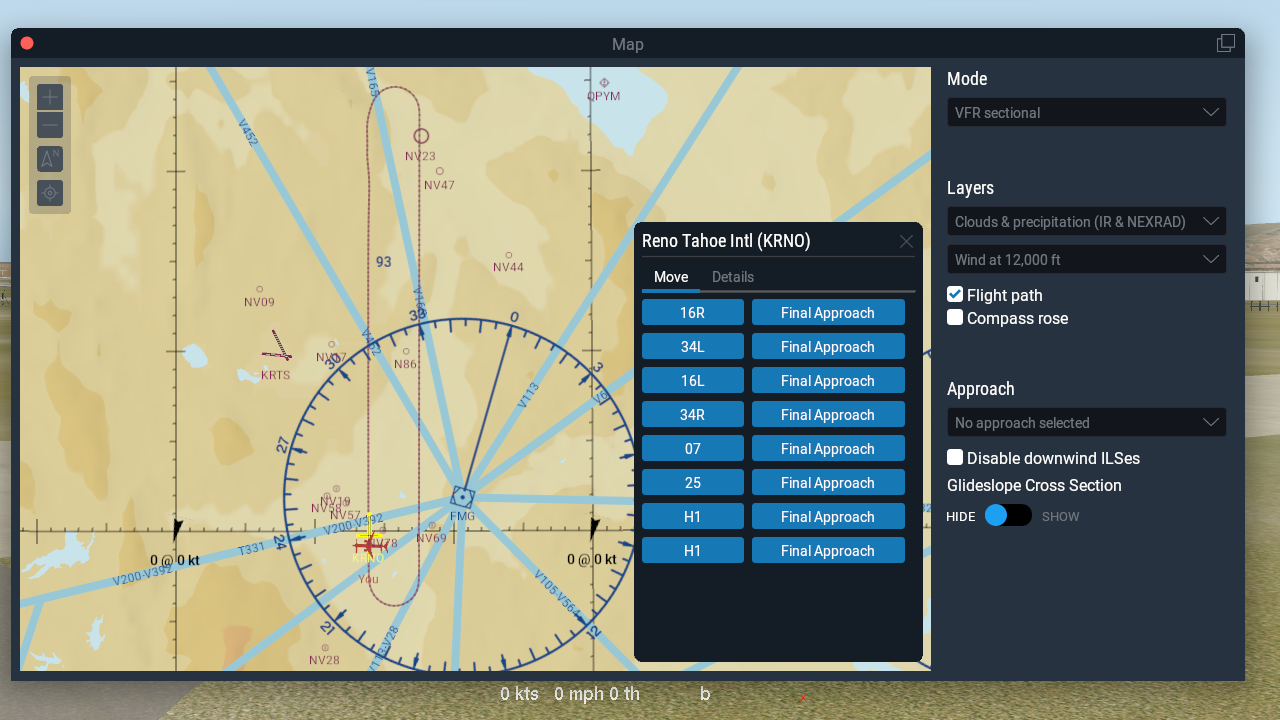Click the V452 airway label on the map

pos(248,133)
